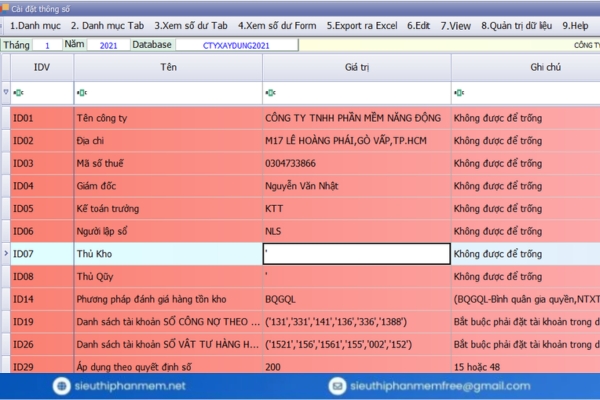
Task: Select the Mã số thuế cell
Action: tap(168, 163)
